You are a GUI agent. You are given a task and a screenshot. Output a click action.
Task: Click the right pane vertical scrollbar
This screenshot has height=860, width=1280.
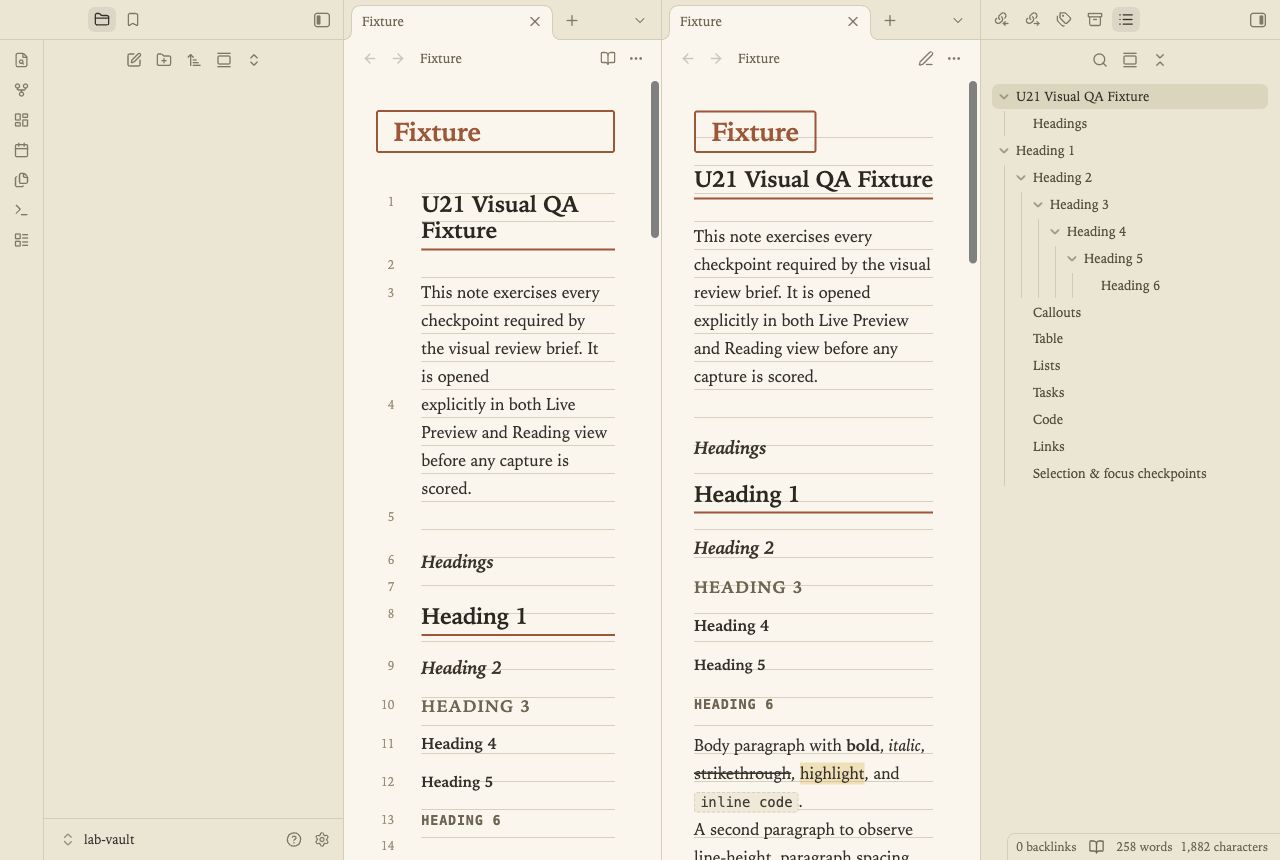click(x=973, y=172)
